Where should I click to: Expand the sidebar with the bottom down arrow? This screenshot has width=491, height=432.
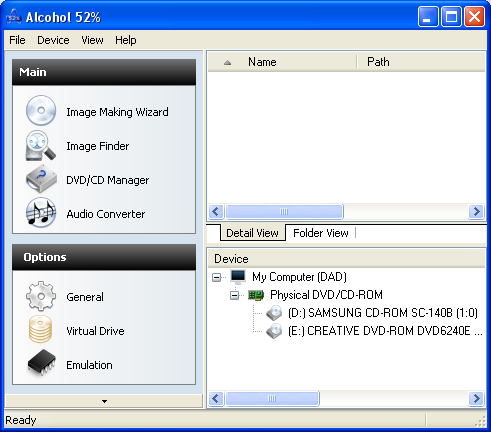pyautogui.click(x=104, y=401)
